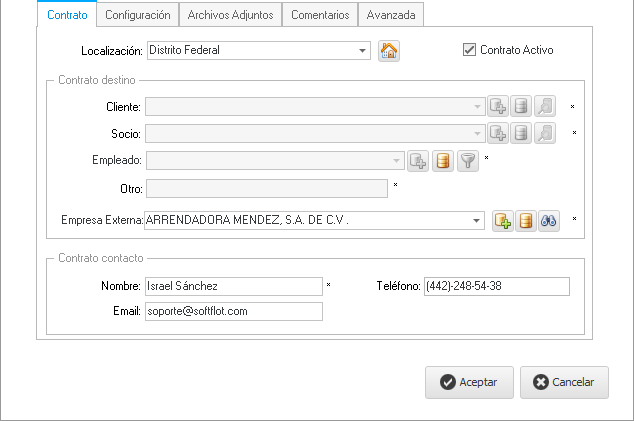
Task: Click the home icon beside Localización
Action: pyautogui.click(x=389, y=51)
